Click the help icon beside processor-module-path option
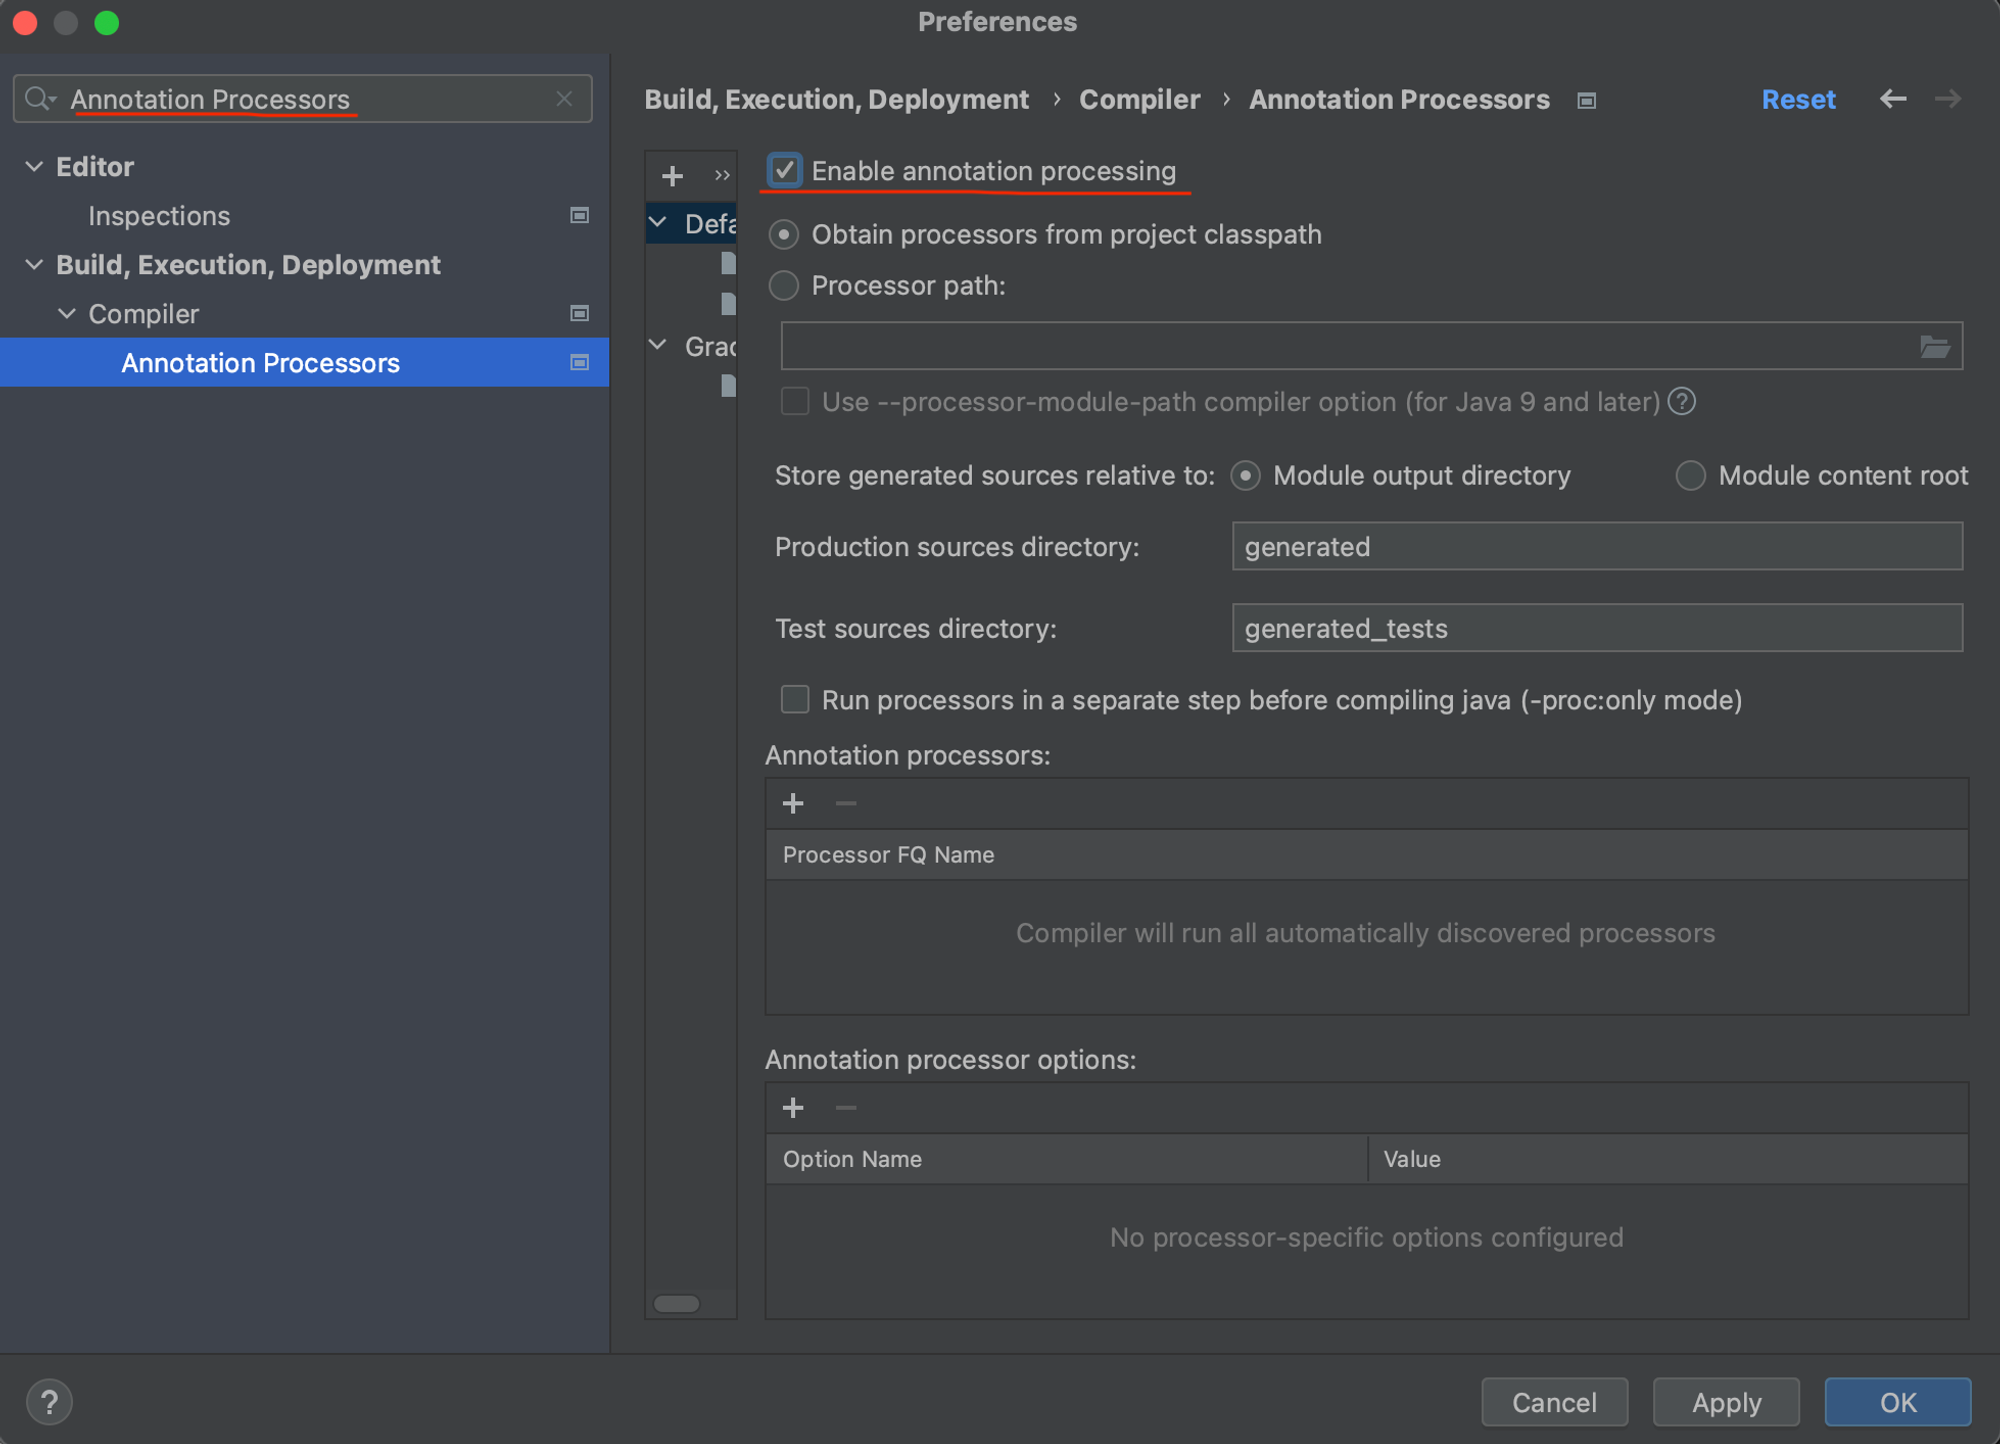 click(1682, 402)
